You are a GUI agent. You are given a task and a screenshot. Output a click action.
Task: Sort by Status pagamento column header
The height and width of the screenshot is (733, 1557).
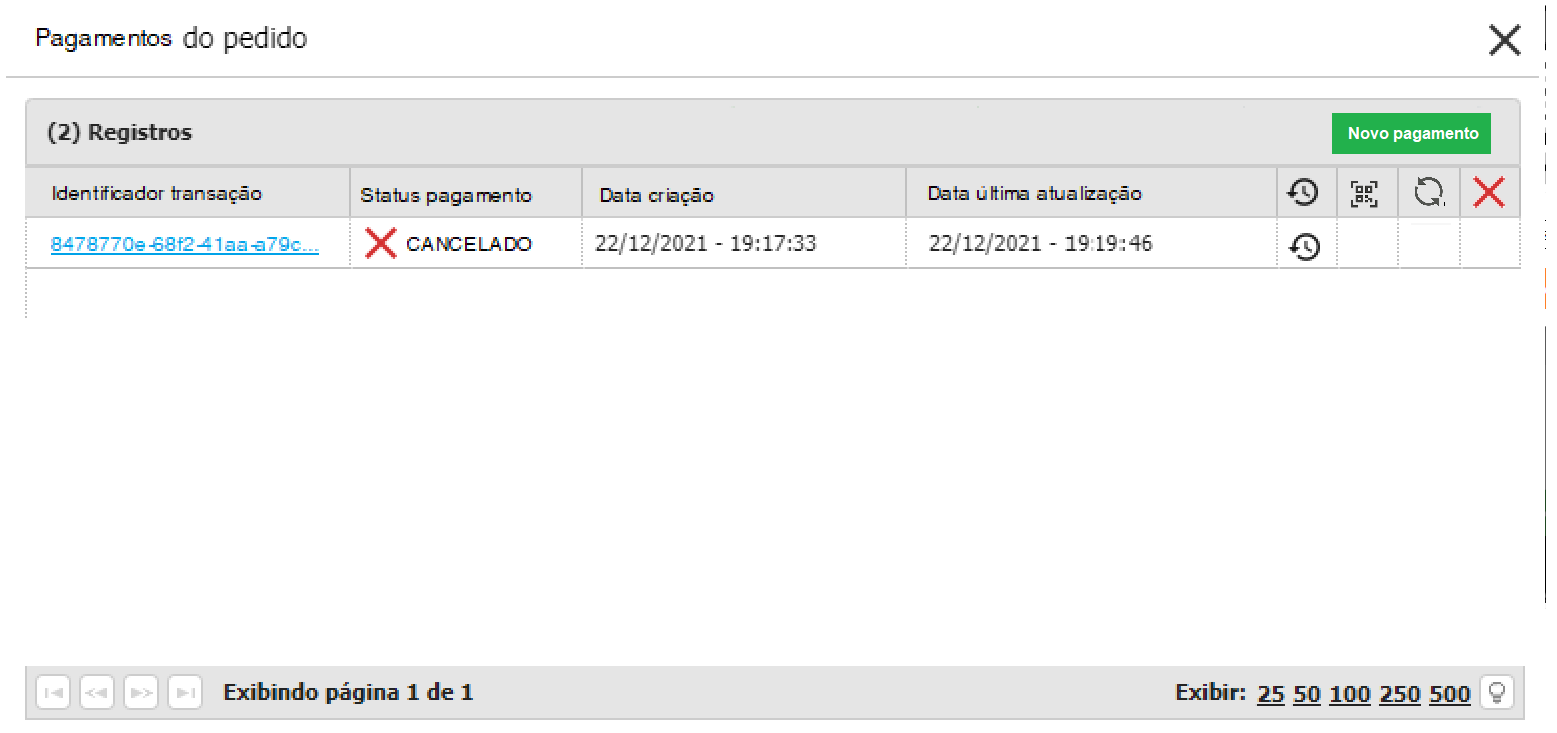(x=446, y=194)
